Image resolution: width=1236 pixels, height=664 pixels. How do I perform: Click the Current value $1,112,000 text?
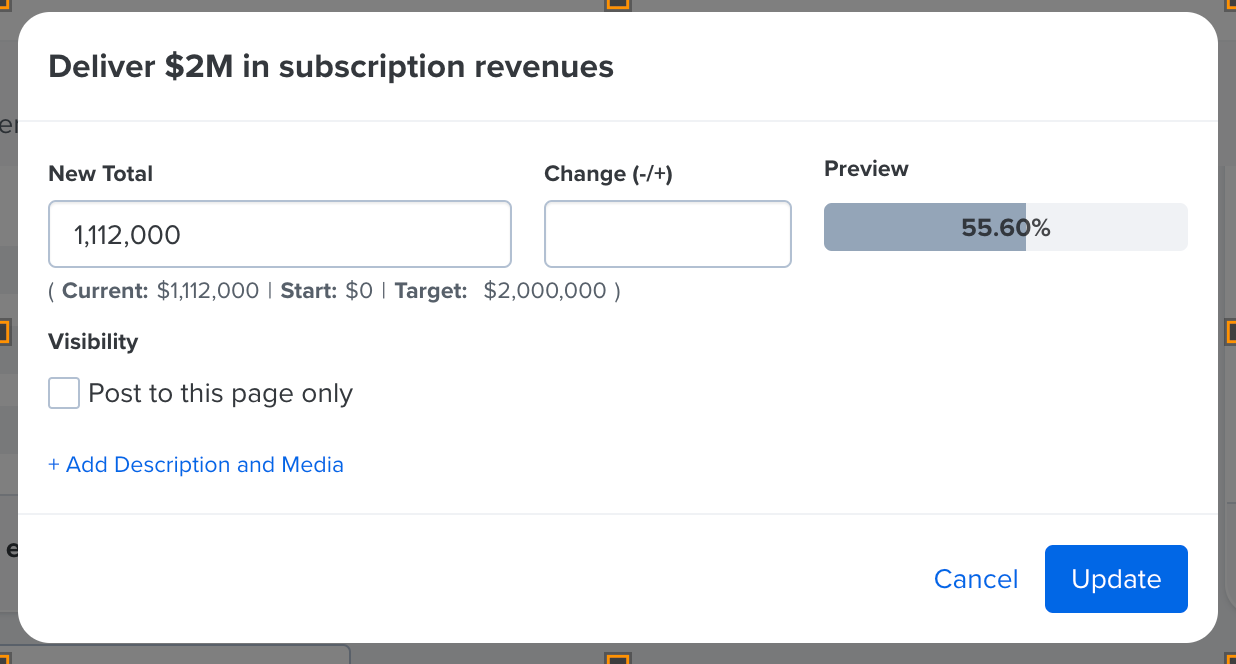point(208,291)
